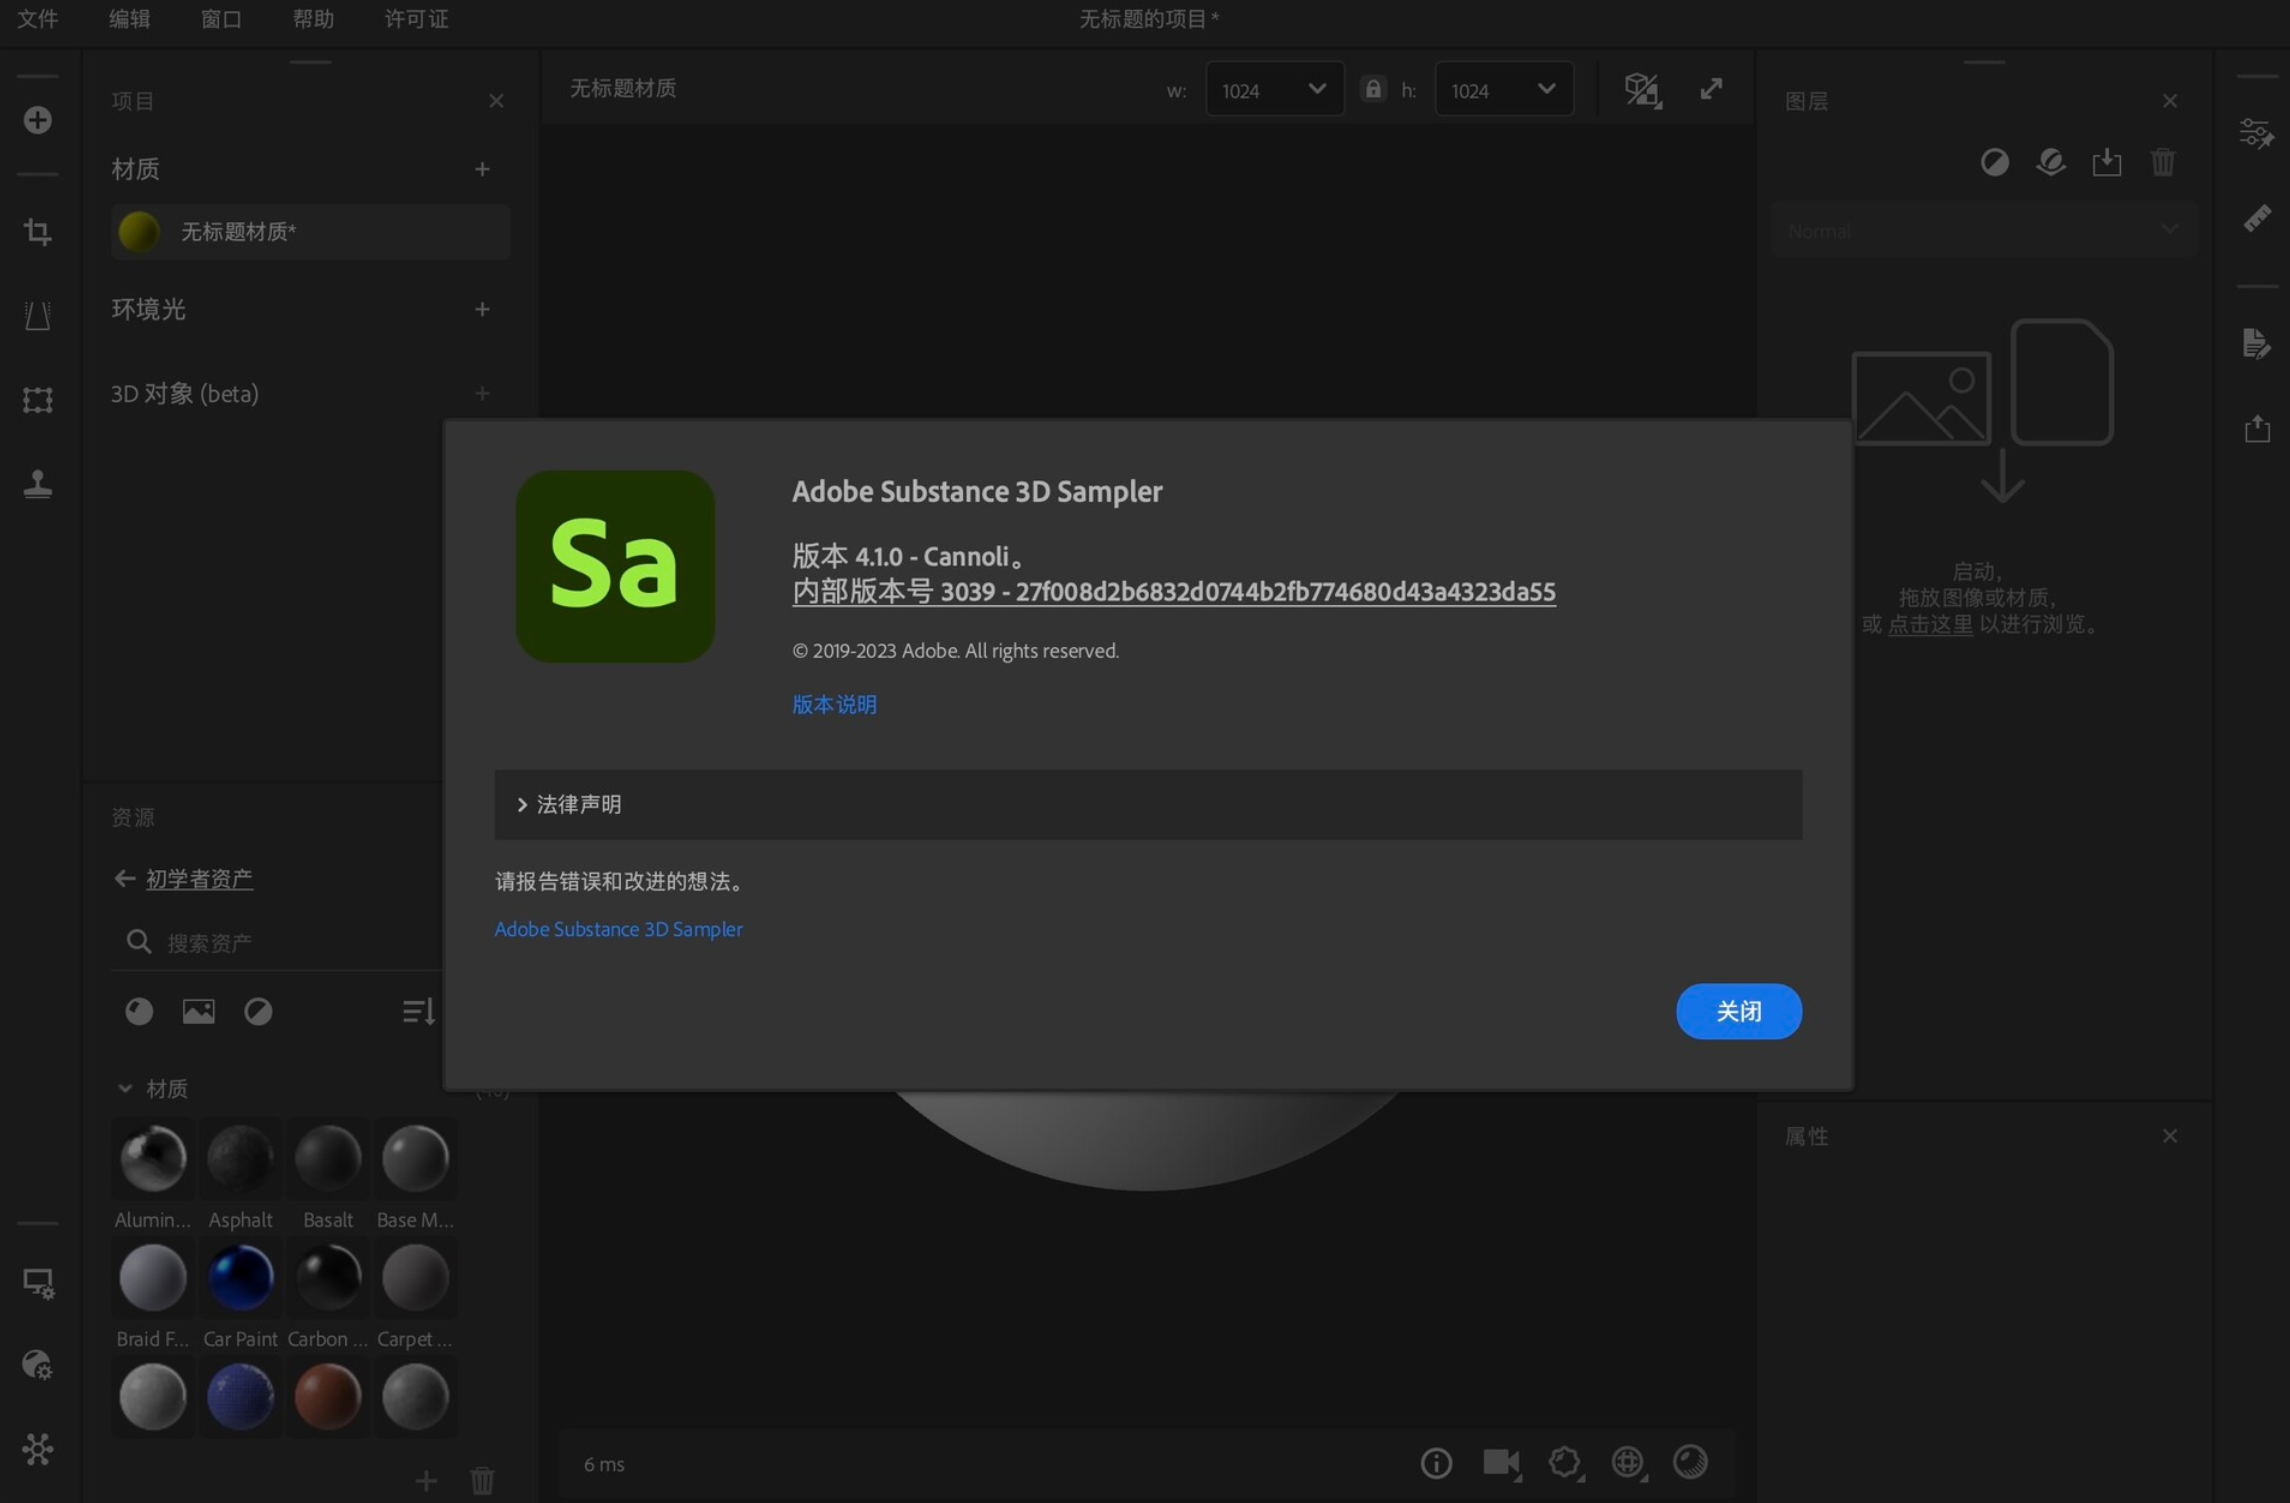
Task: Open the Normal blend mode dropdown
Action: [1984, 231]
